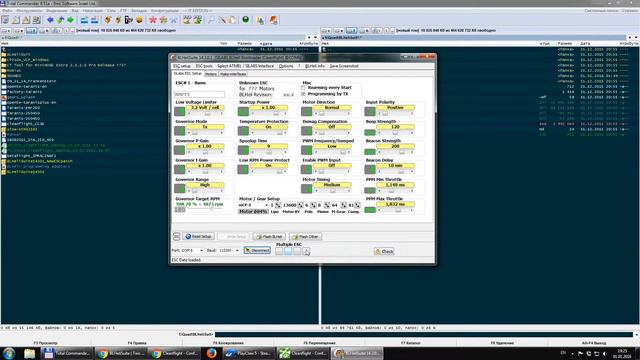Click the Motor @84% button
Viewport: 640px width, 360px height.
click(x=253, y=211)
